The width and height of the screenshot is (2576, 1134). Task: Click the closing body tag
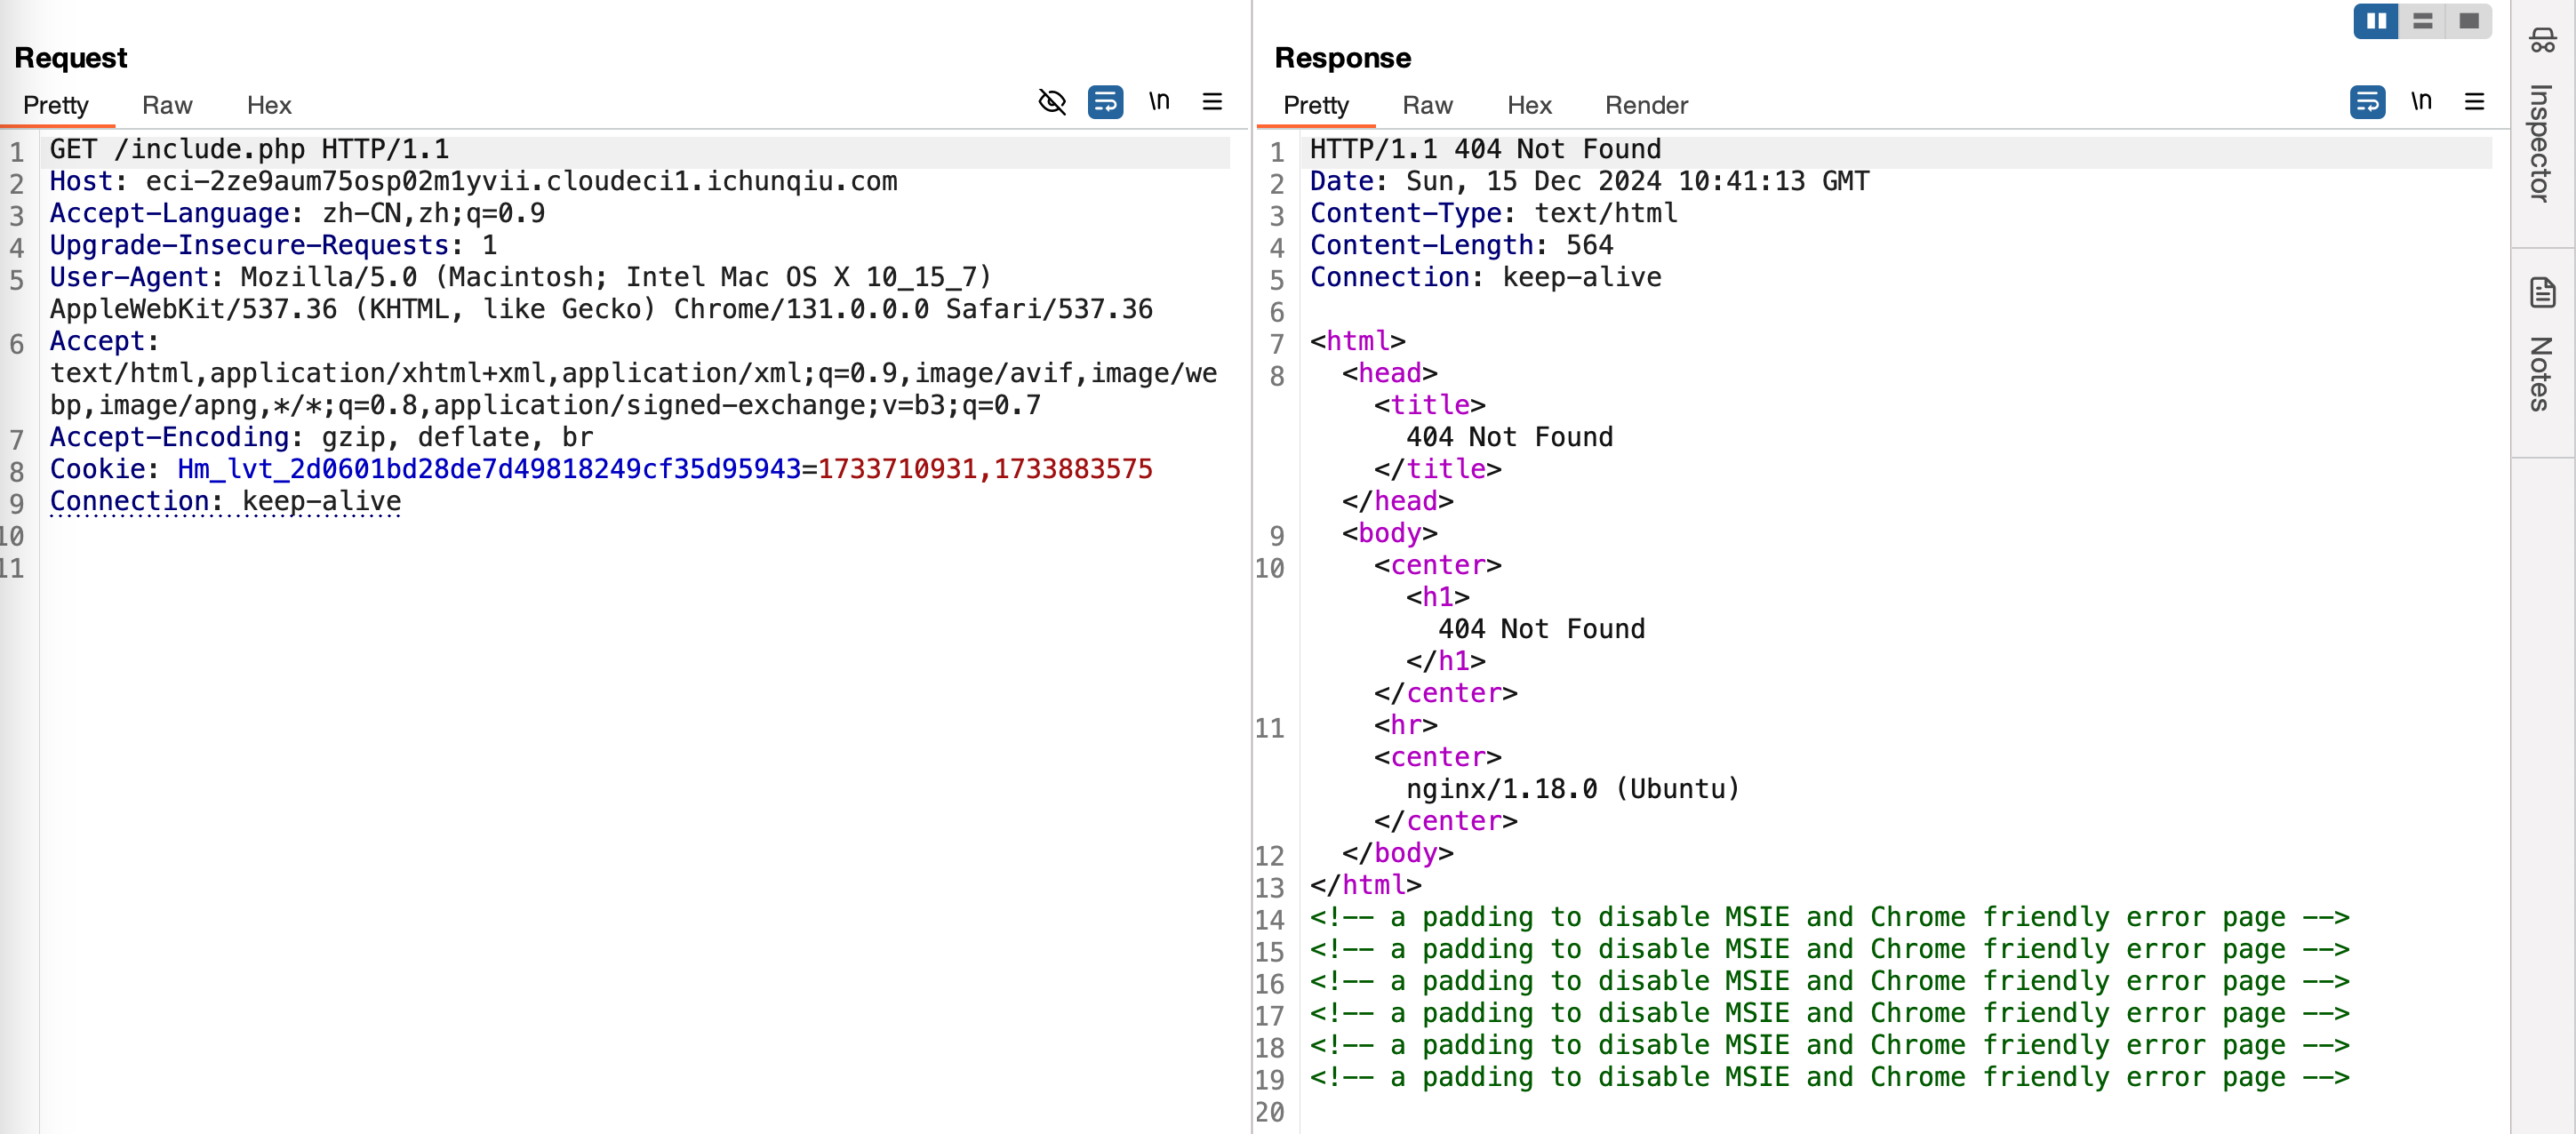point(1397,854)
